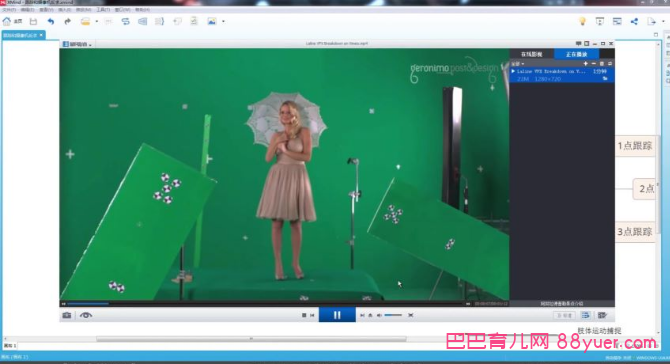Viewport: 670px width, 364px height.
Task: Add a boundary to topics
Action: coord(142,21)
